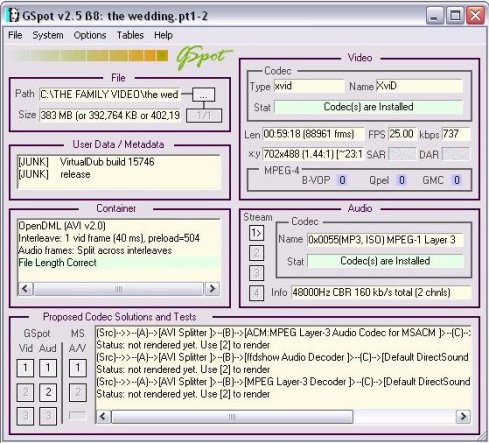
Task: Click the SAR field
Action: [402, 154]
